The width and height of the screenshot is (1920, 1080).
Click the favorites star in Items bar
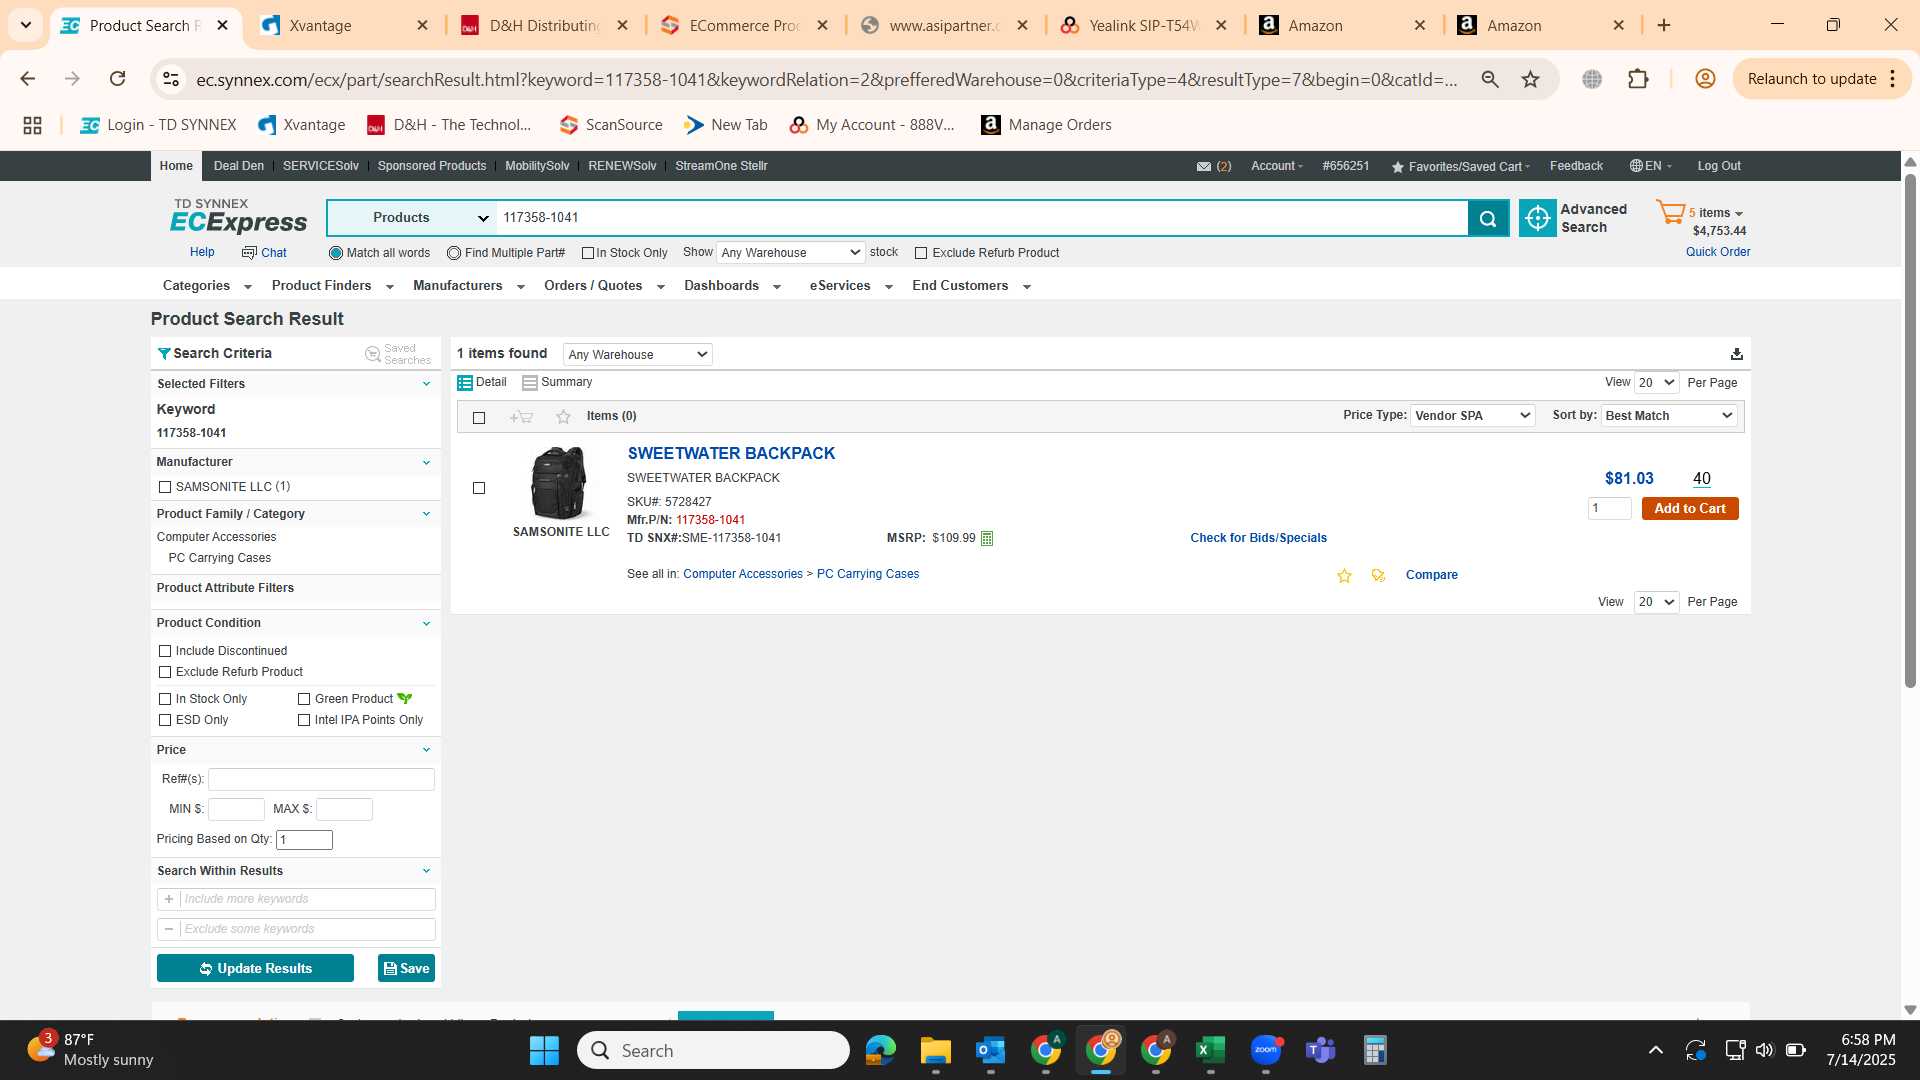coord(563,417)
